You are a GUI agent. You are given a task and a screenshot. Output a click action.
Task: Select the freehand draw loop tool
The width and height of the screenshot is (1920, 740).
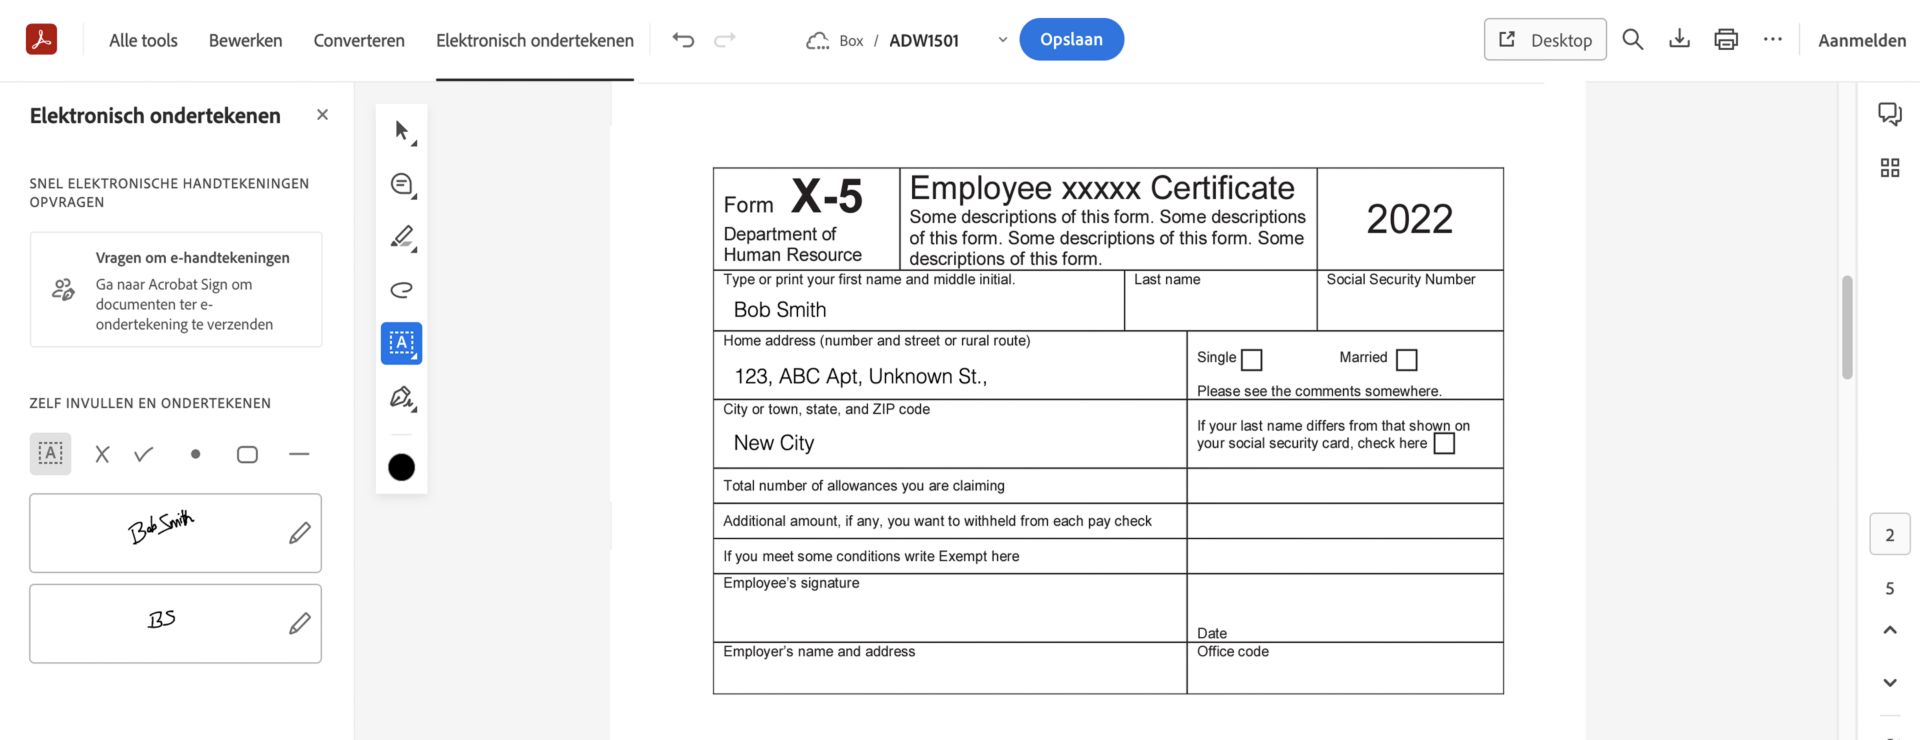coord(402,290)
